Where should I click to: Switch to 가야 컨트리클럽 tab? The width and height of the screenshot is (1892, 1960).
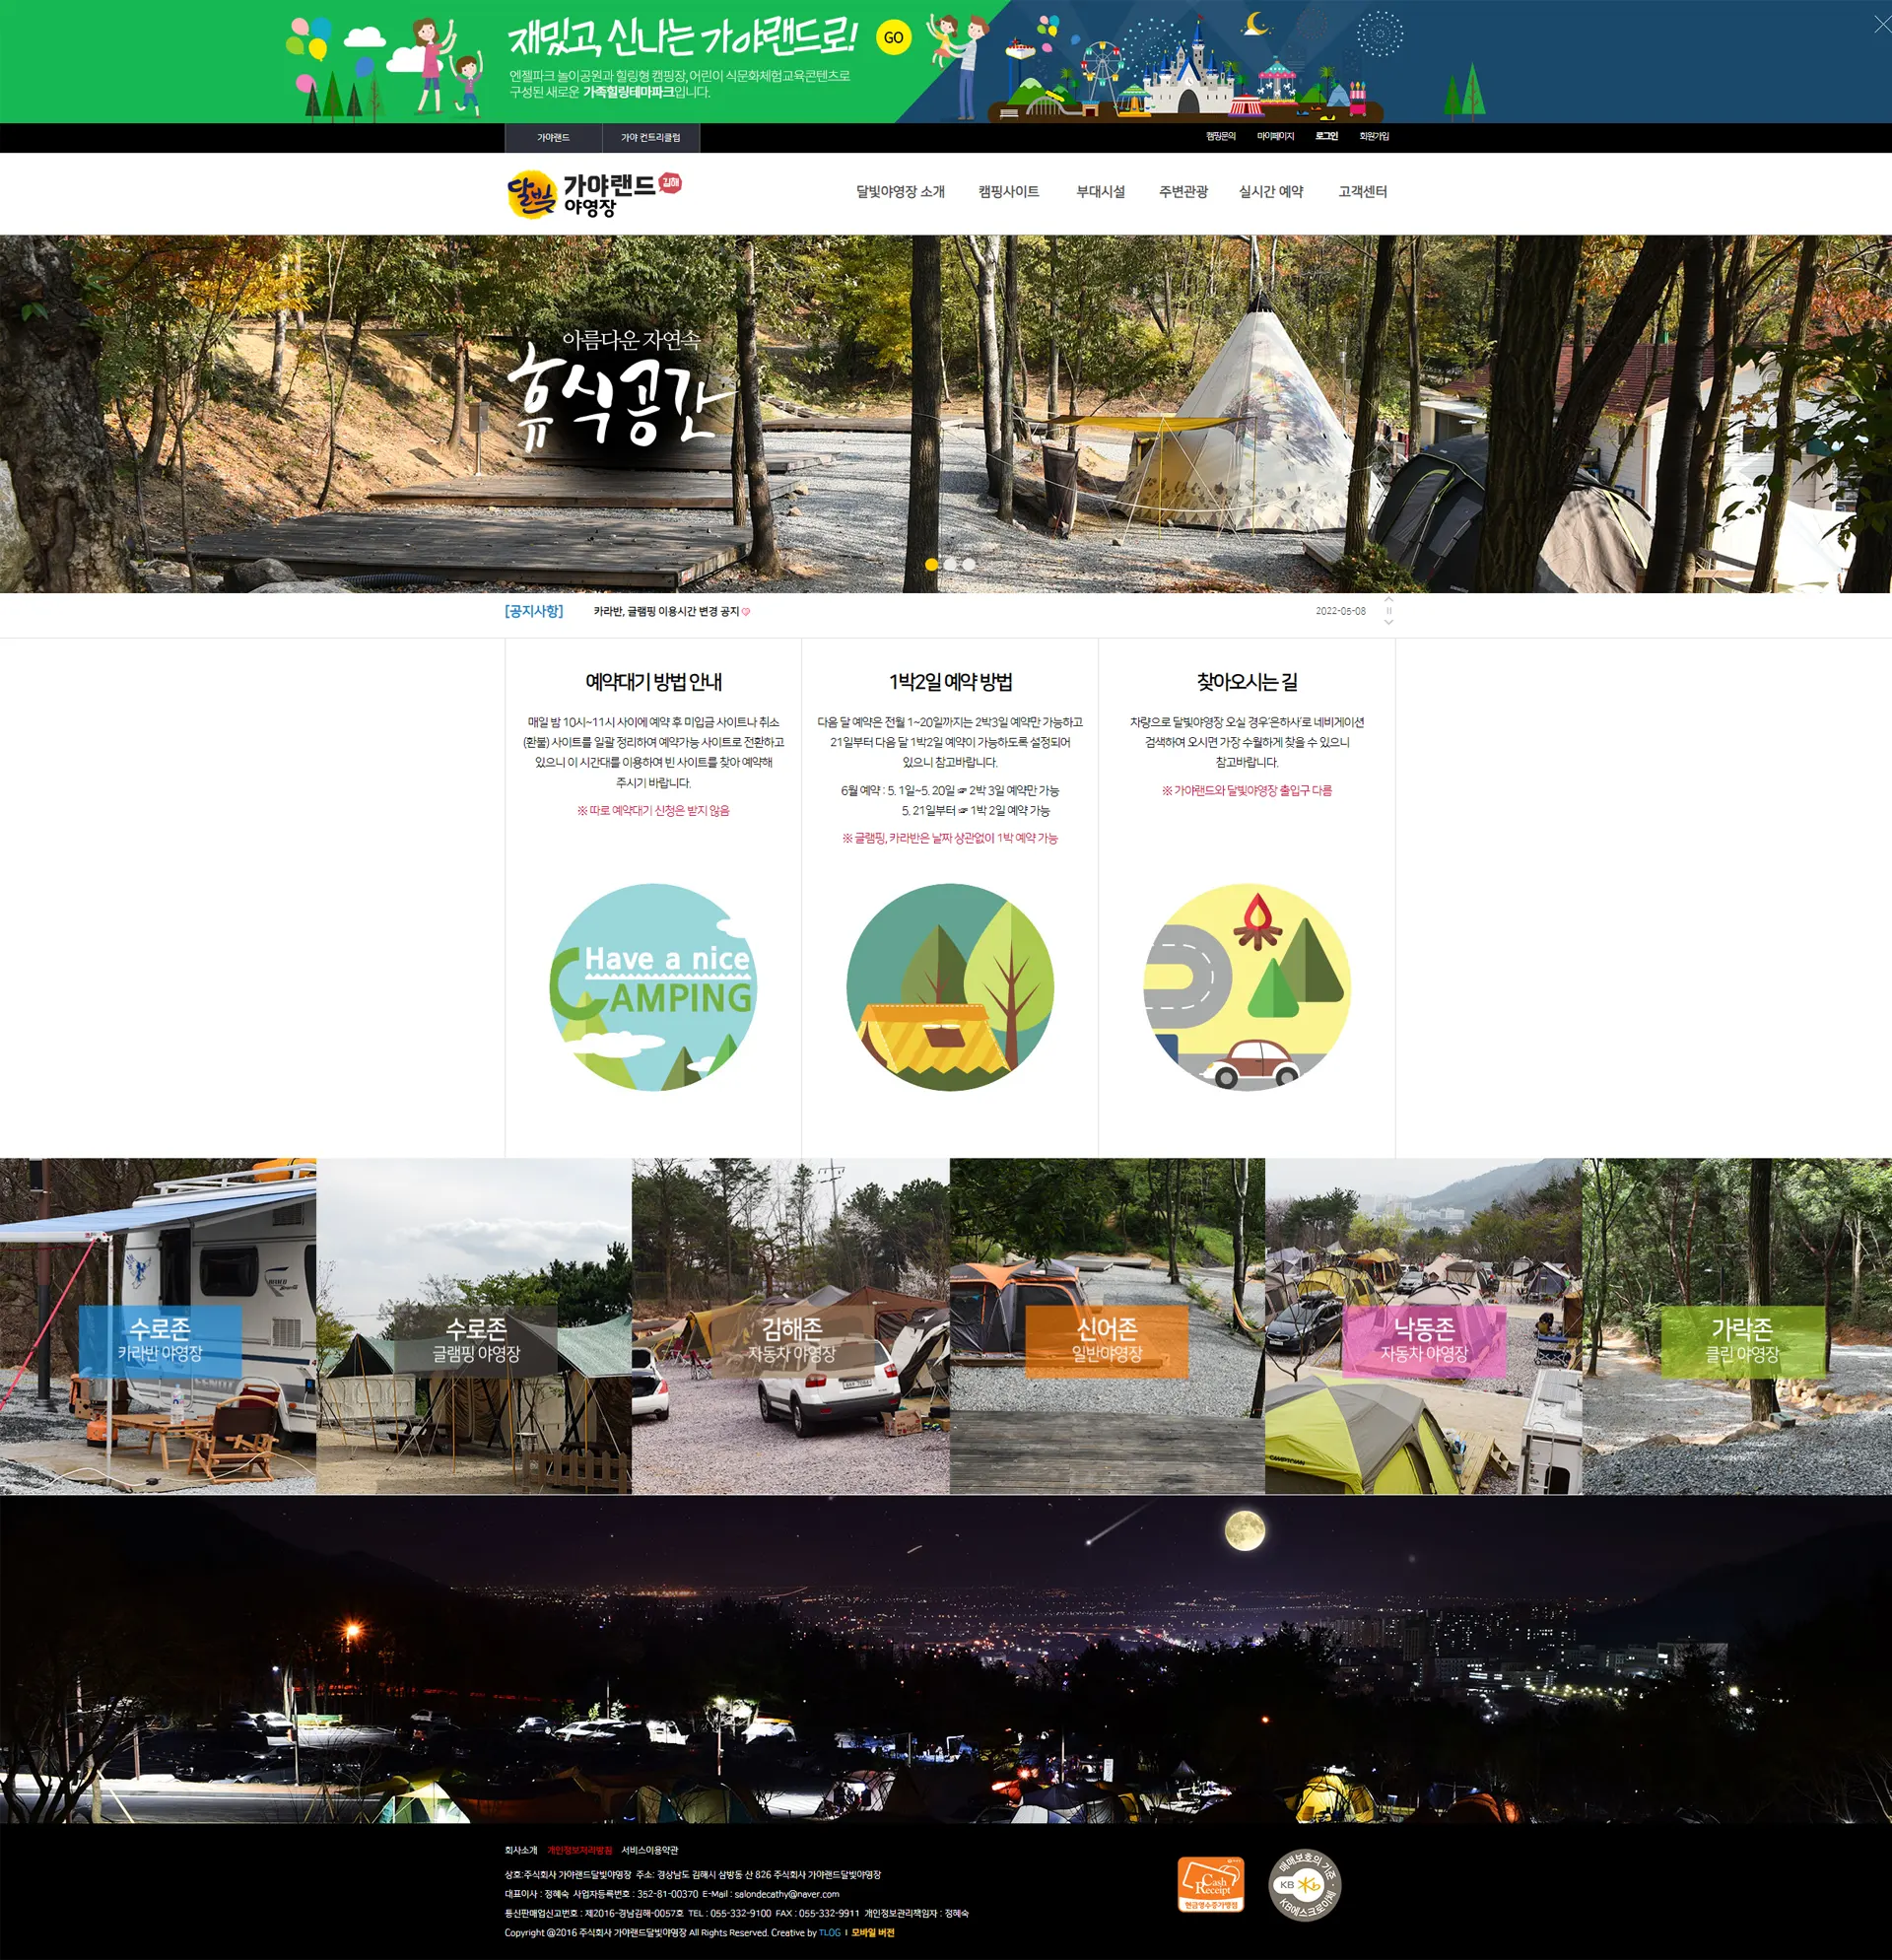coord(650,137)
